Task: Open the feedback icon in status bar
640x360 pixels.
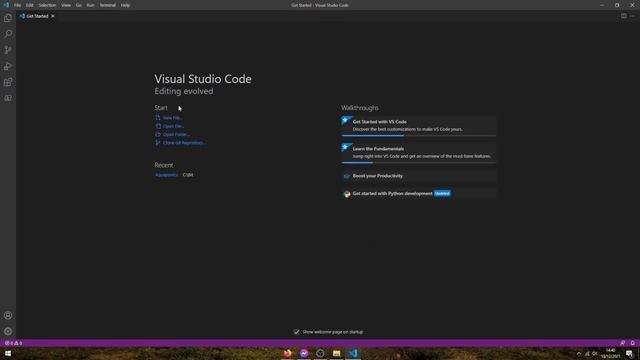Action: [x=622, y=343]
